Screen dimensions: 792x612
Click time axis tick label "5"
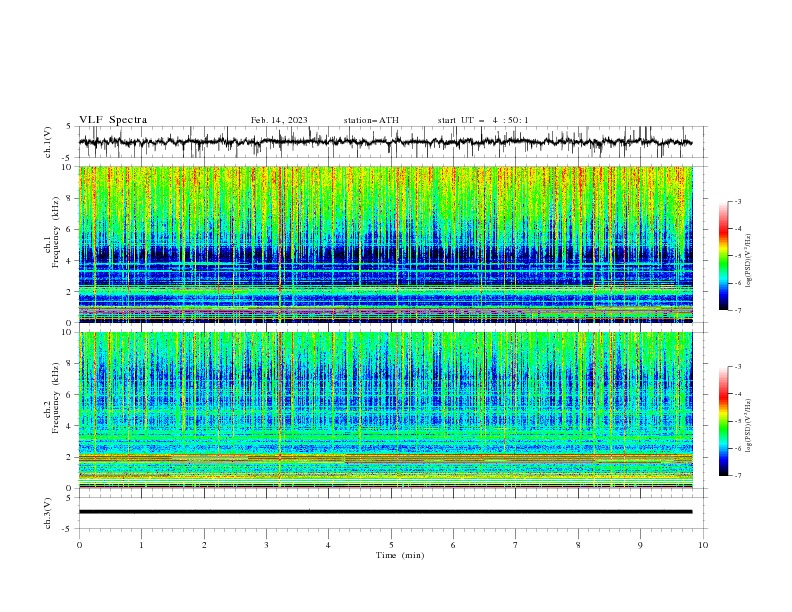391,545
